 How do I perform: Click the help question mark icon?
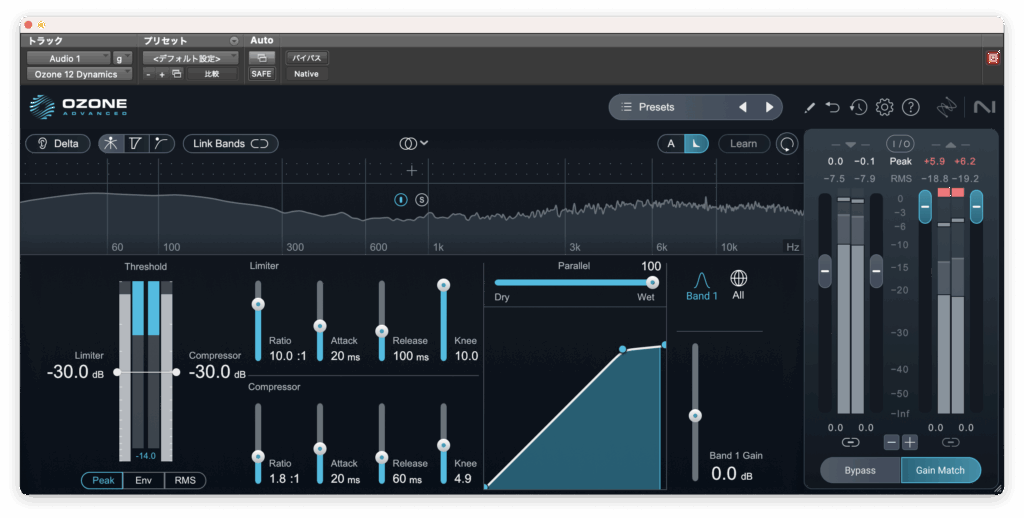[x=910, y=107]
